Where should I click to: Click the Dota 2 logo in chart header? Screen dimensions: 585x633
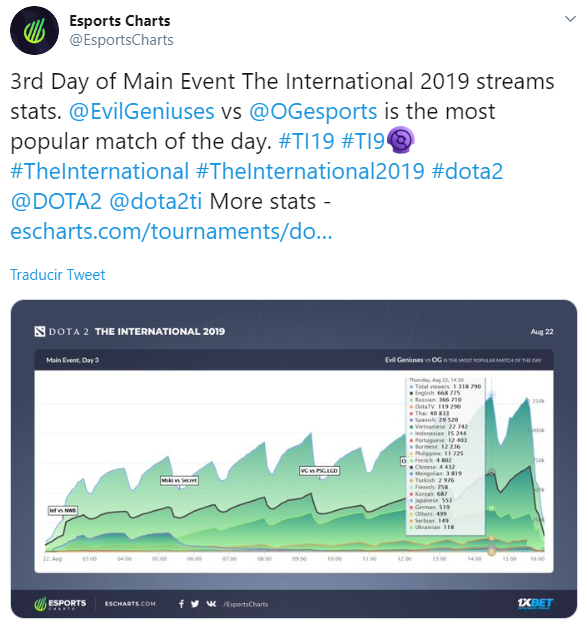point(40,331)
